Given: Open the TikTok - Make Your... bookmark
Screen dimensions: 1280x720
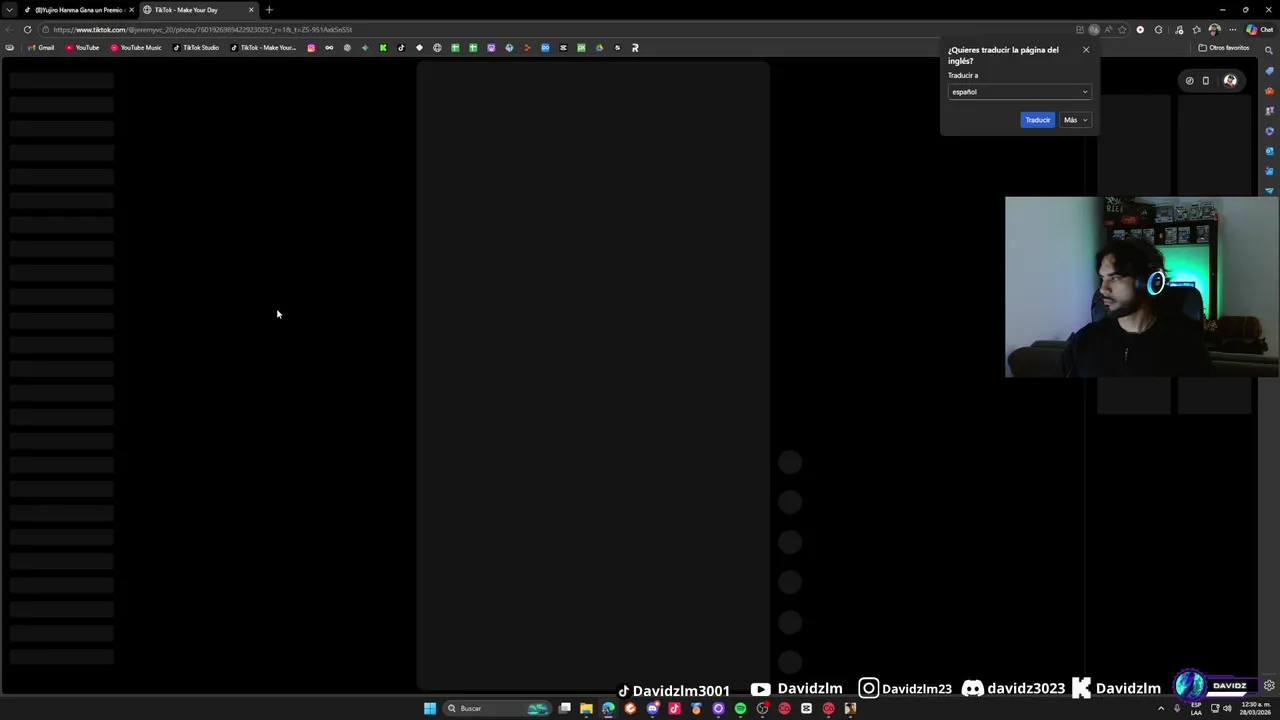Looking at the screenshot, I should (x=263, y=48).
